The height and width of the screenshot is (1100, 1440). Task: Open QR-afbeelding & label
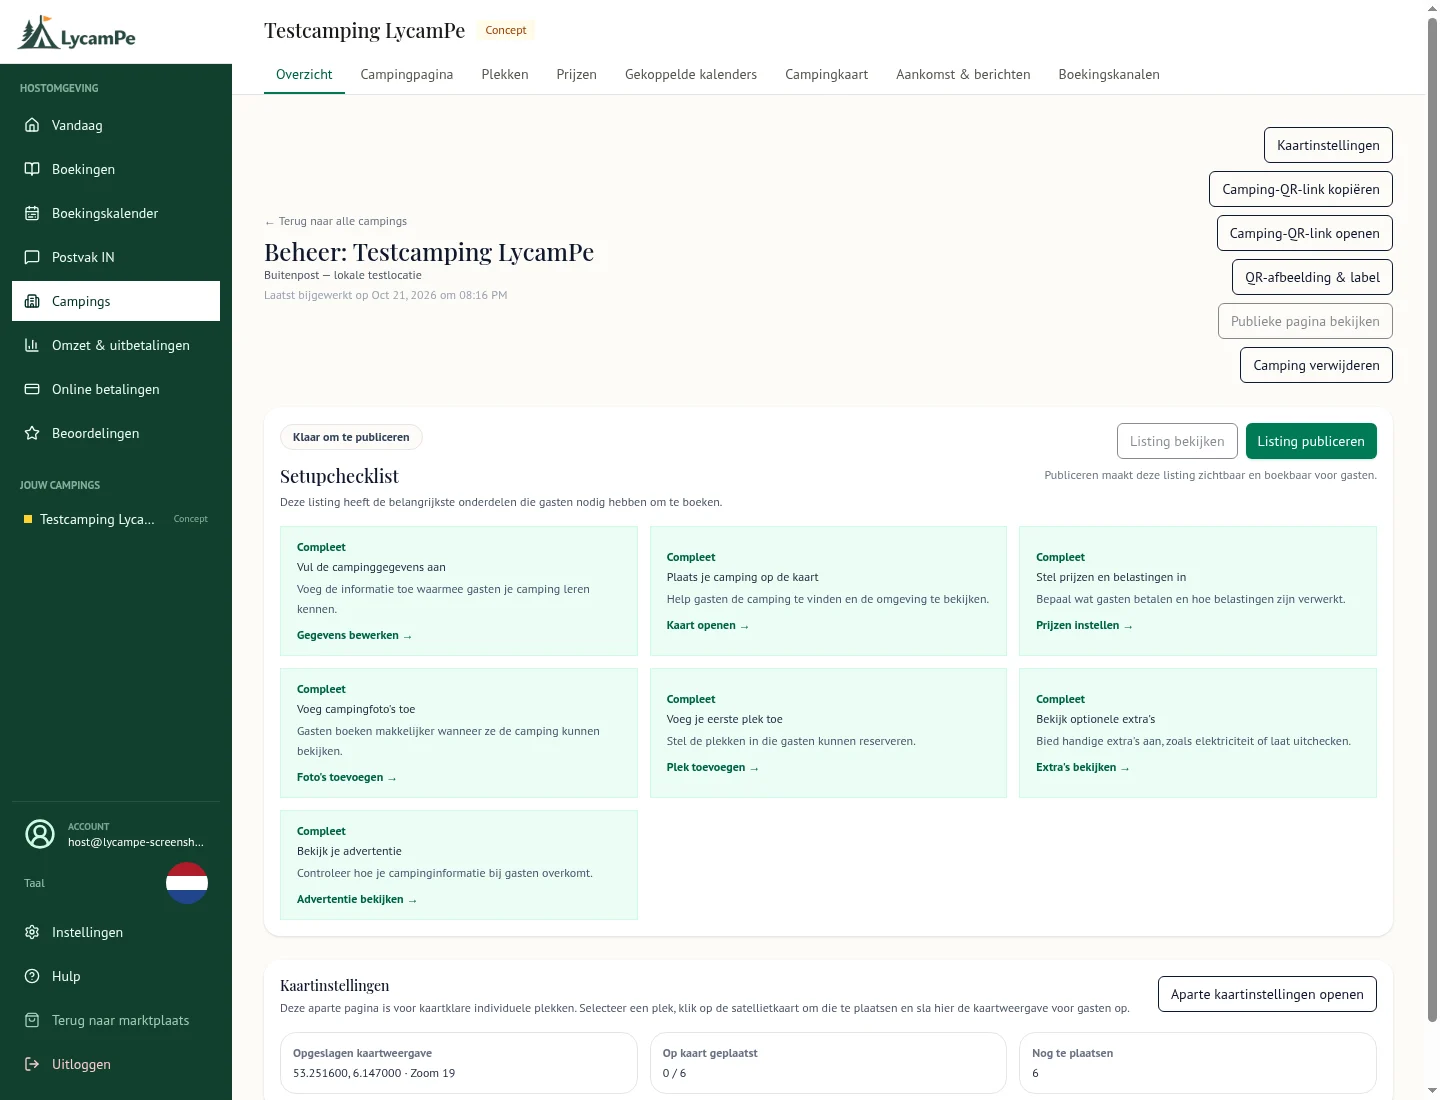click(x=1312, y=277)
